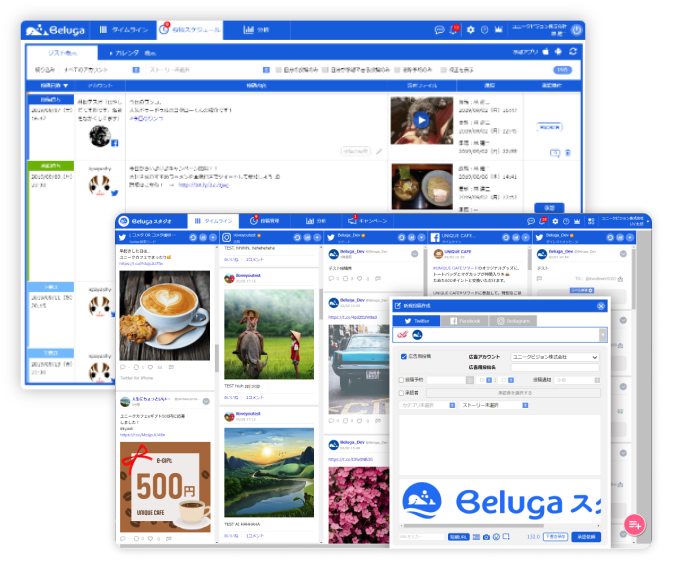Select the 投稿スケジュール tab in back window
Viewport: 673px width, 570px height.
190,30
